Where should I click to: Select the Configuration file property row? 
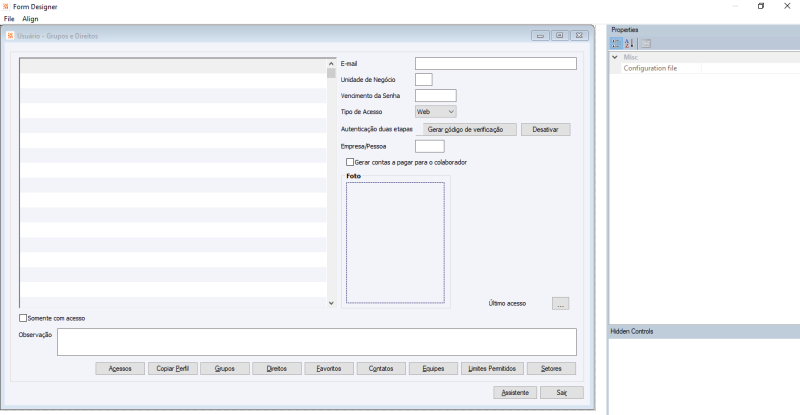pos(705,68)
